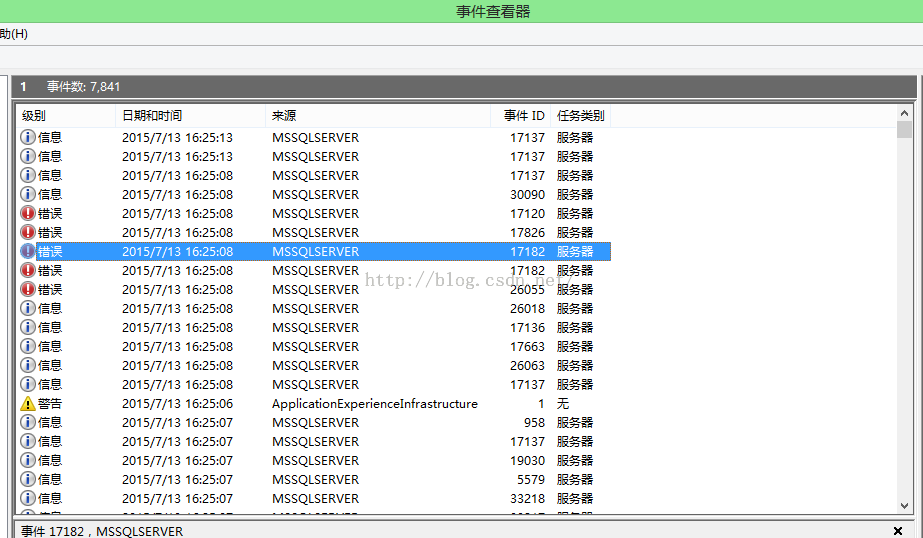Select the error icon for event 26055
Image resolution: width=923 pixels, height=538 pixels.
[x=28, y=289]
